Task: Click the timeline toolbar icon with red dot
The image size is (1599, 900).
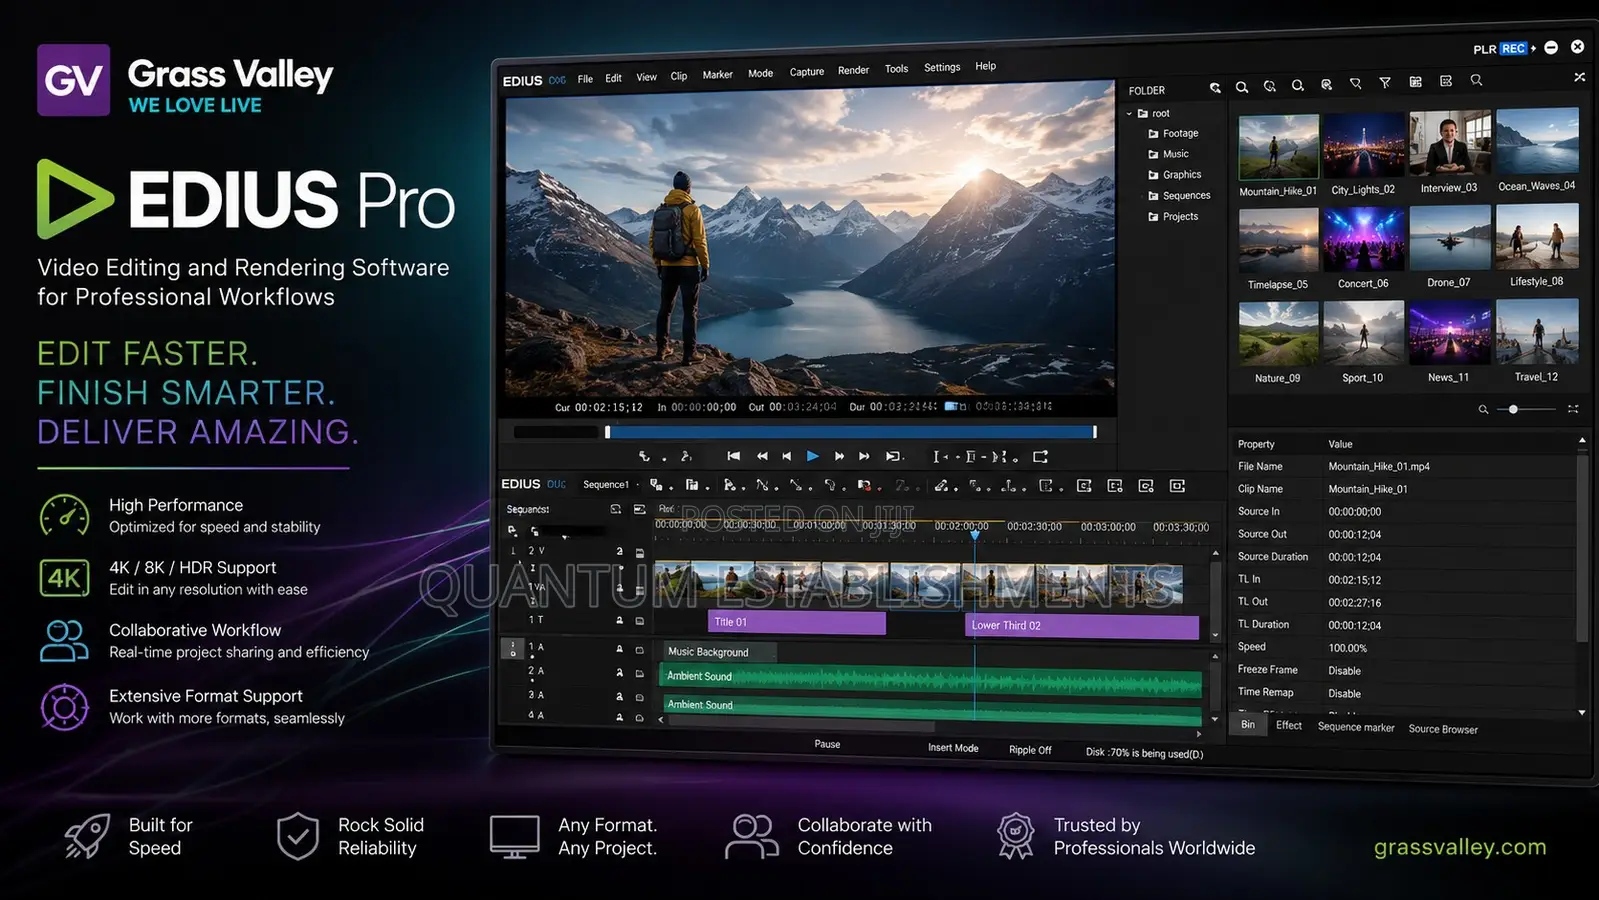Action: [864, 486]
